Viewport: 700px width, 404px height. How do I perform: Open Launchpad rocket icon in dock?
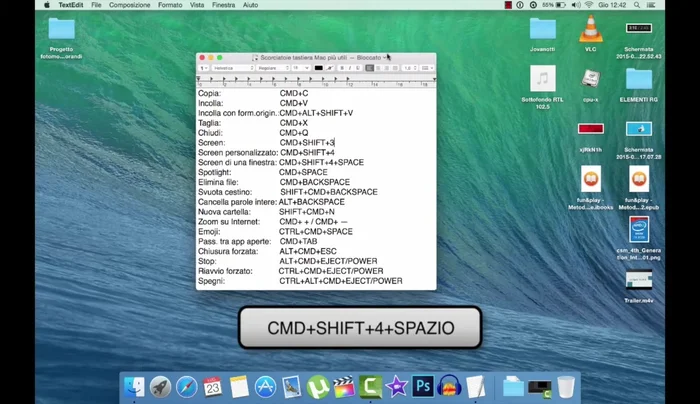tap(160, 387)
